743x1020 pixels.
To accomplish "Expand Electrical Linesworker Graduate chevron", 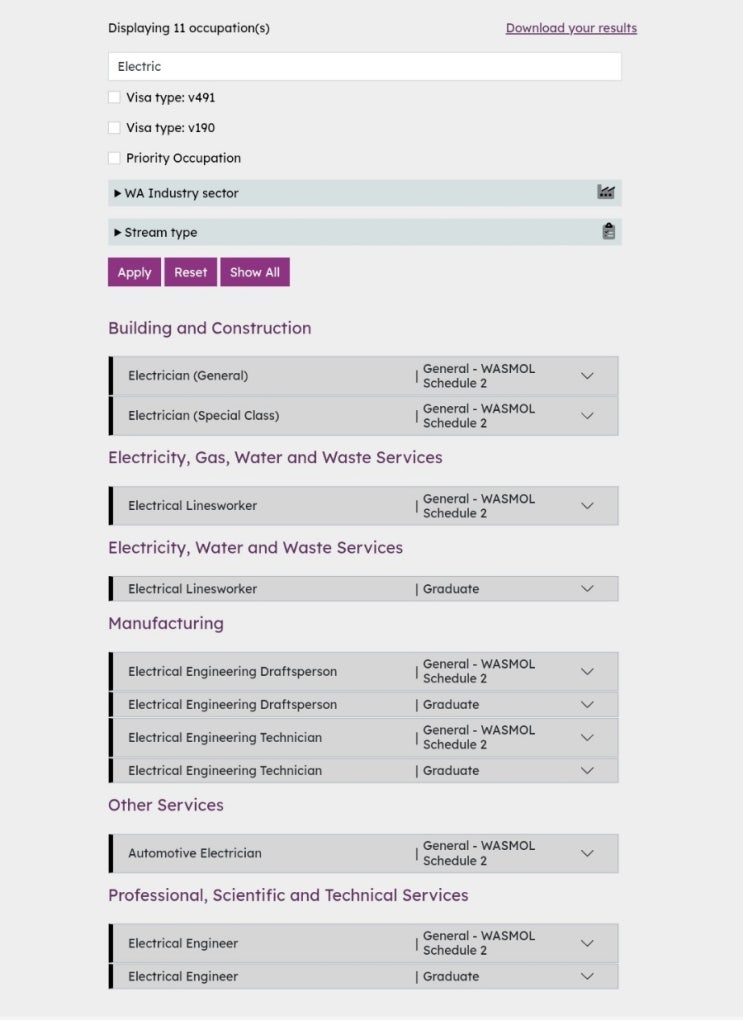I will [587, 589].
